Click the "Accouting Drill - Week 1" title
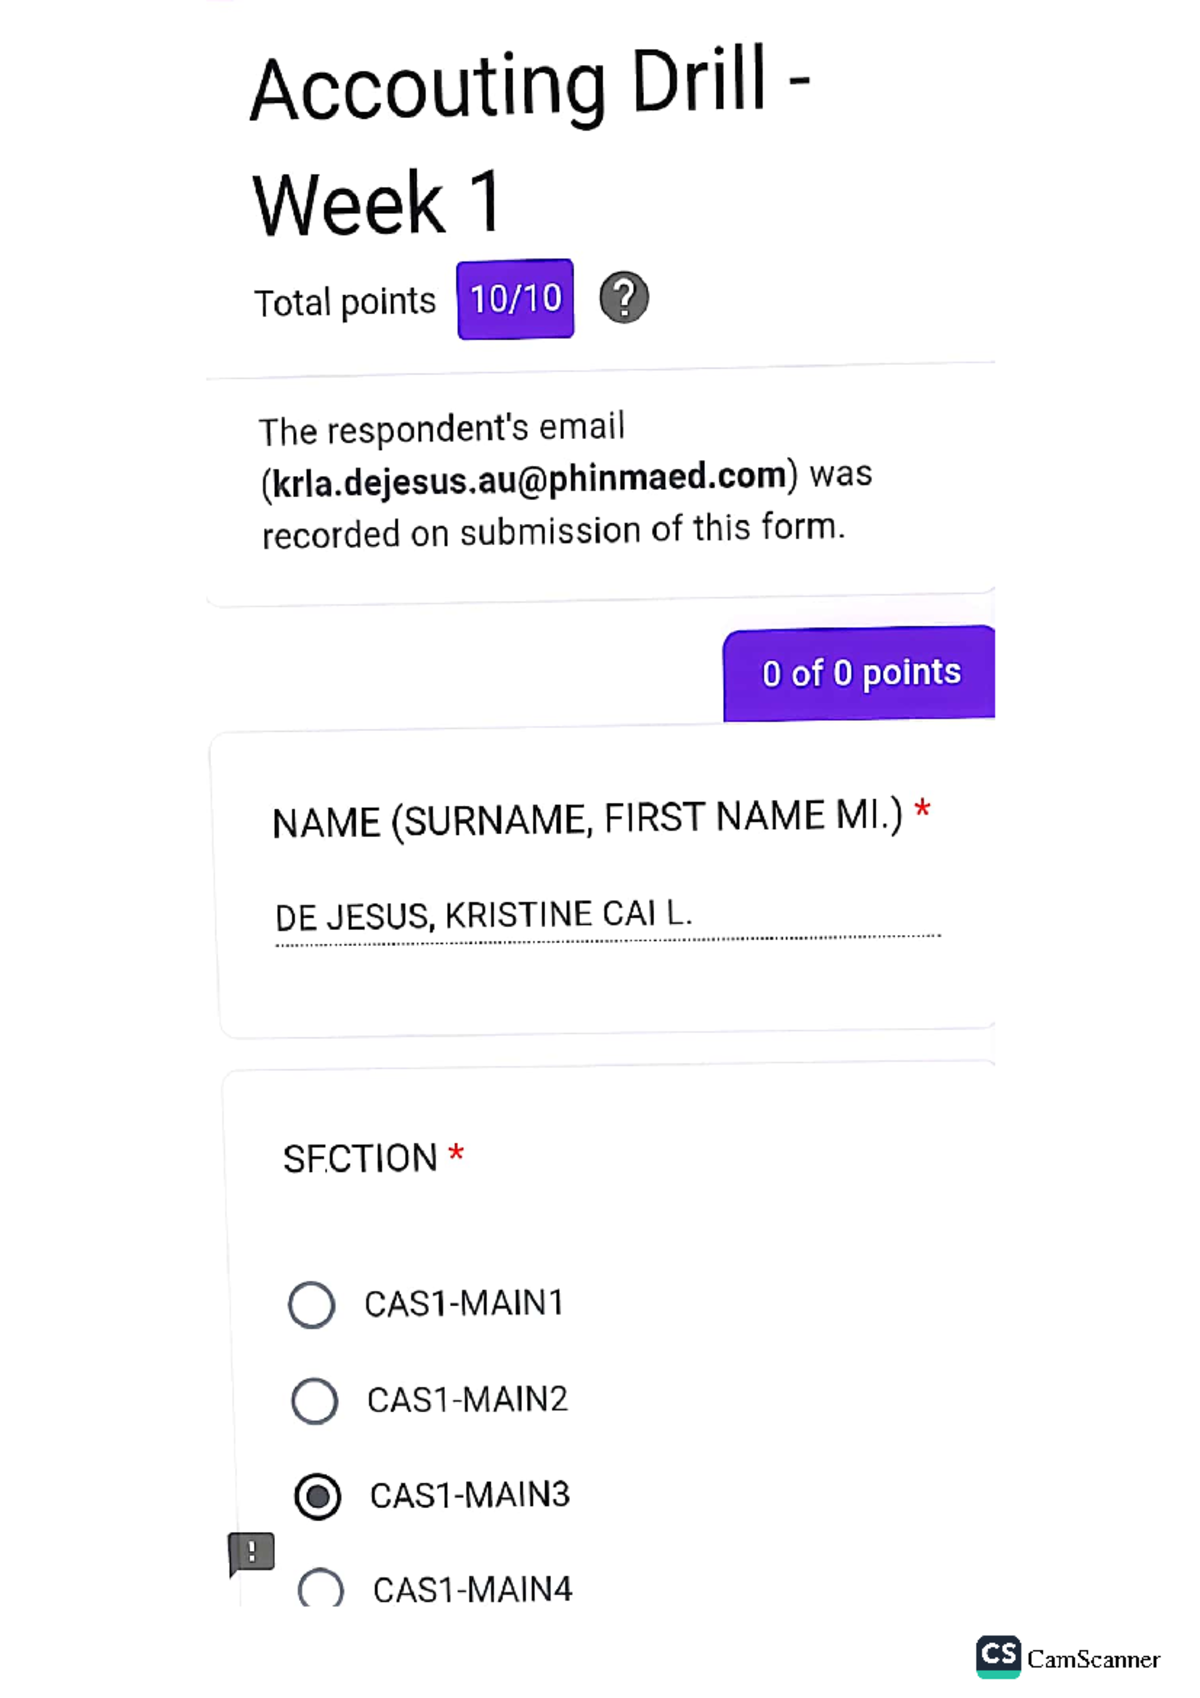 point(528,143)
